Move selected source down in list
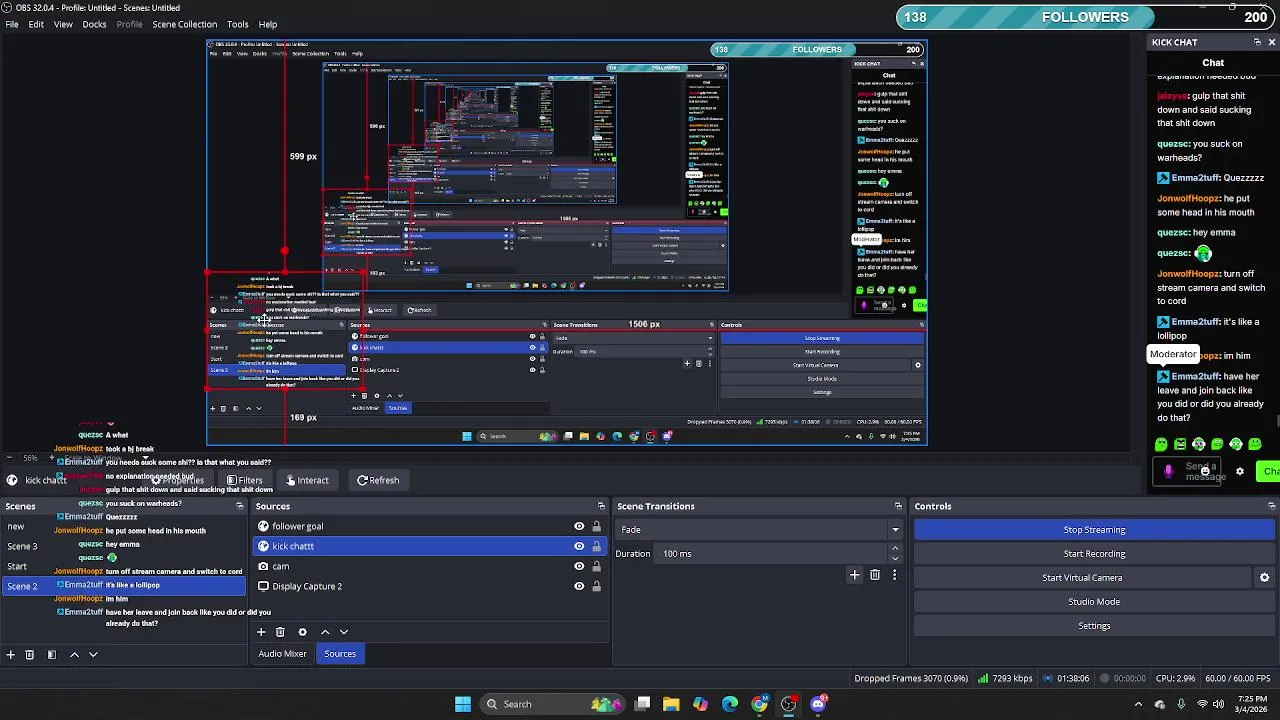 (344, 632)
